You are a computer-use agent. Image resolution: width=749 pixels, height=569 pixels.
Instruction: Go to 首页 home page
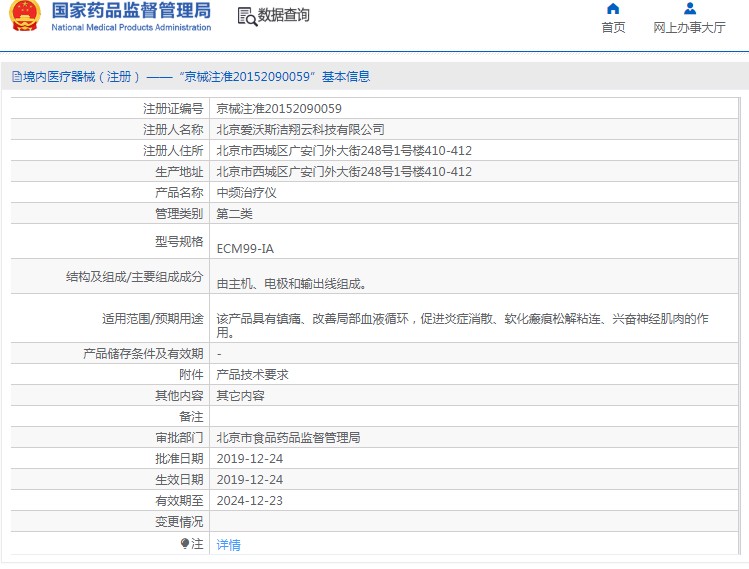pos(613,28)
